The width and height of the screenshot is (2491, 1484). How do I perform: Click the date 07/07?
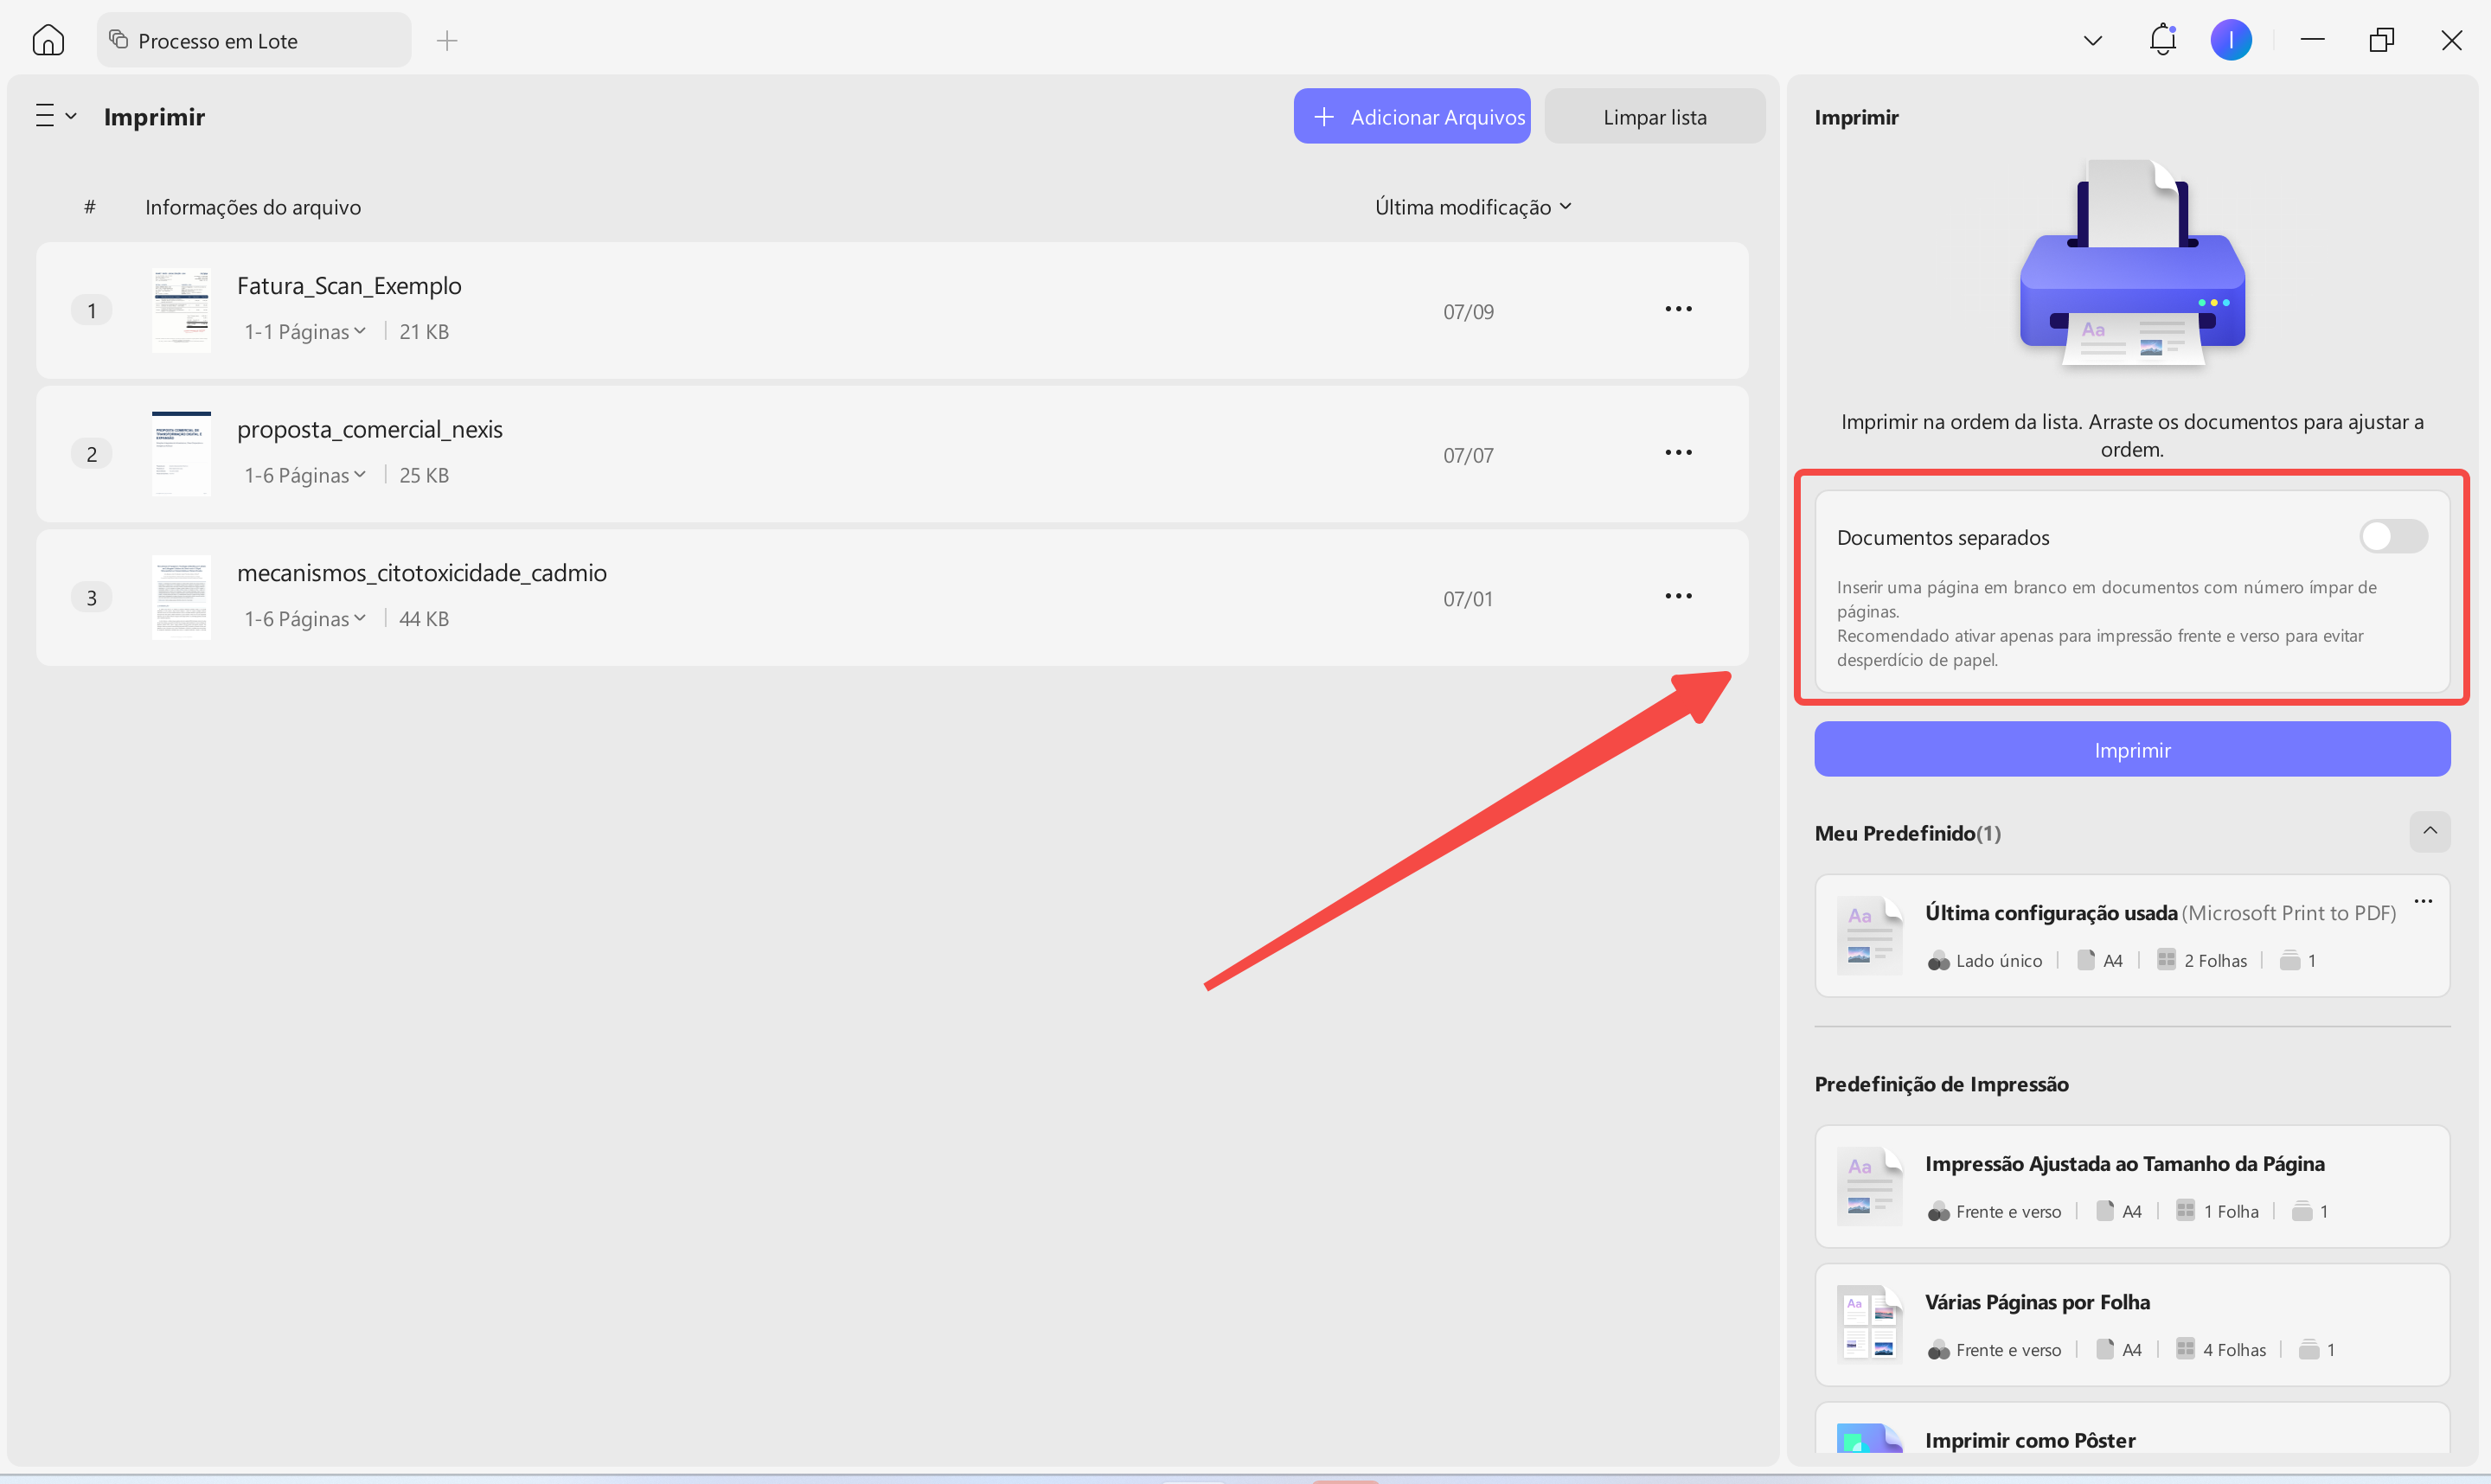(x=1468, y=456)
